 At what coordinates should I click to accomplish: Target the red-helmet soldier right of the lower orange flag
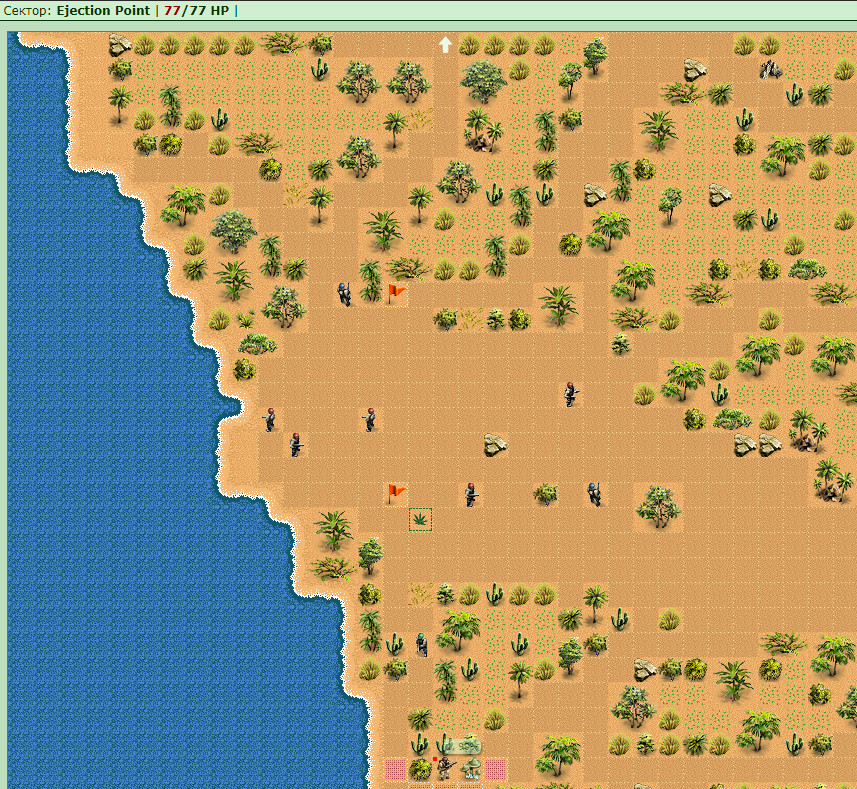[x=471, y=494]
